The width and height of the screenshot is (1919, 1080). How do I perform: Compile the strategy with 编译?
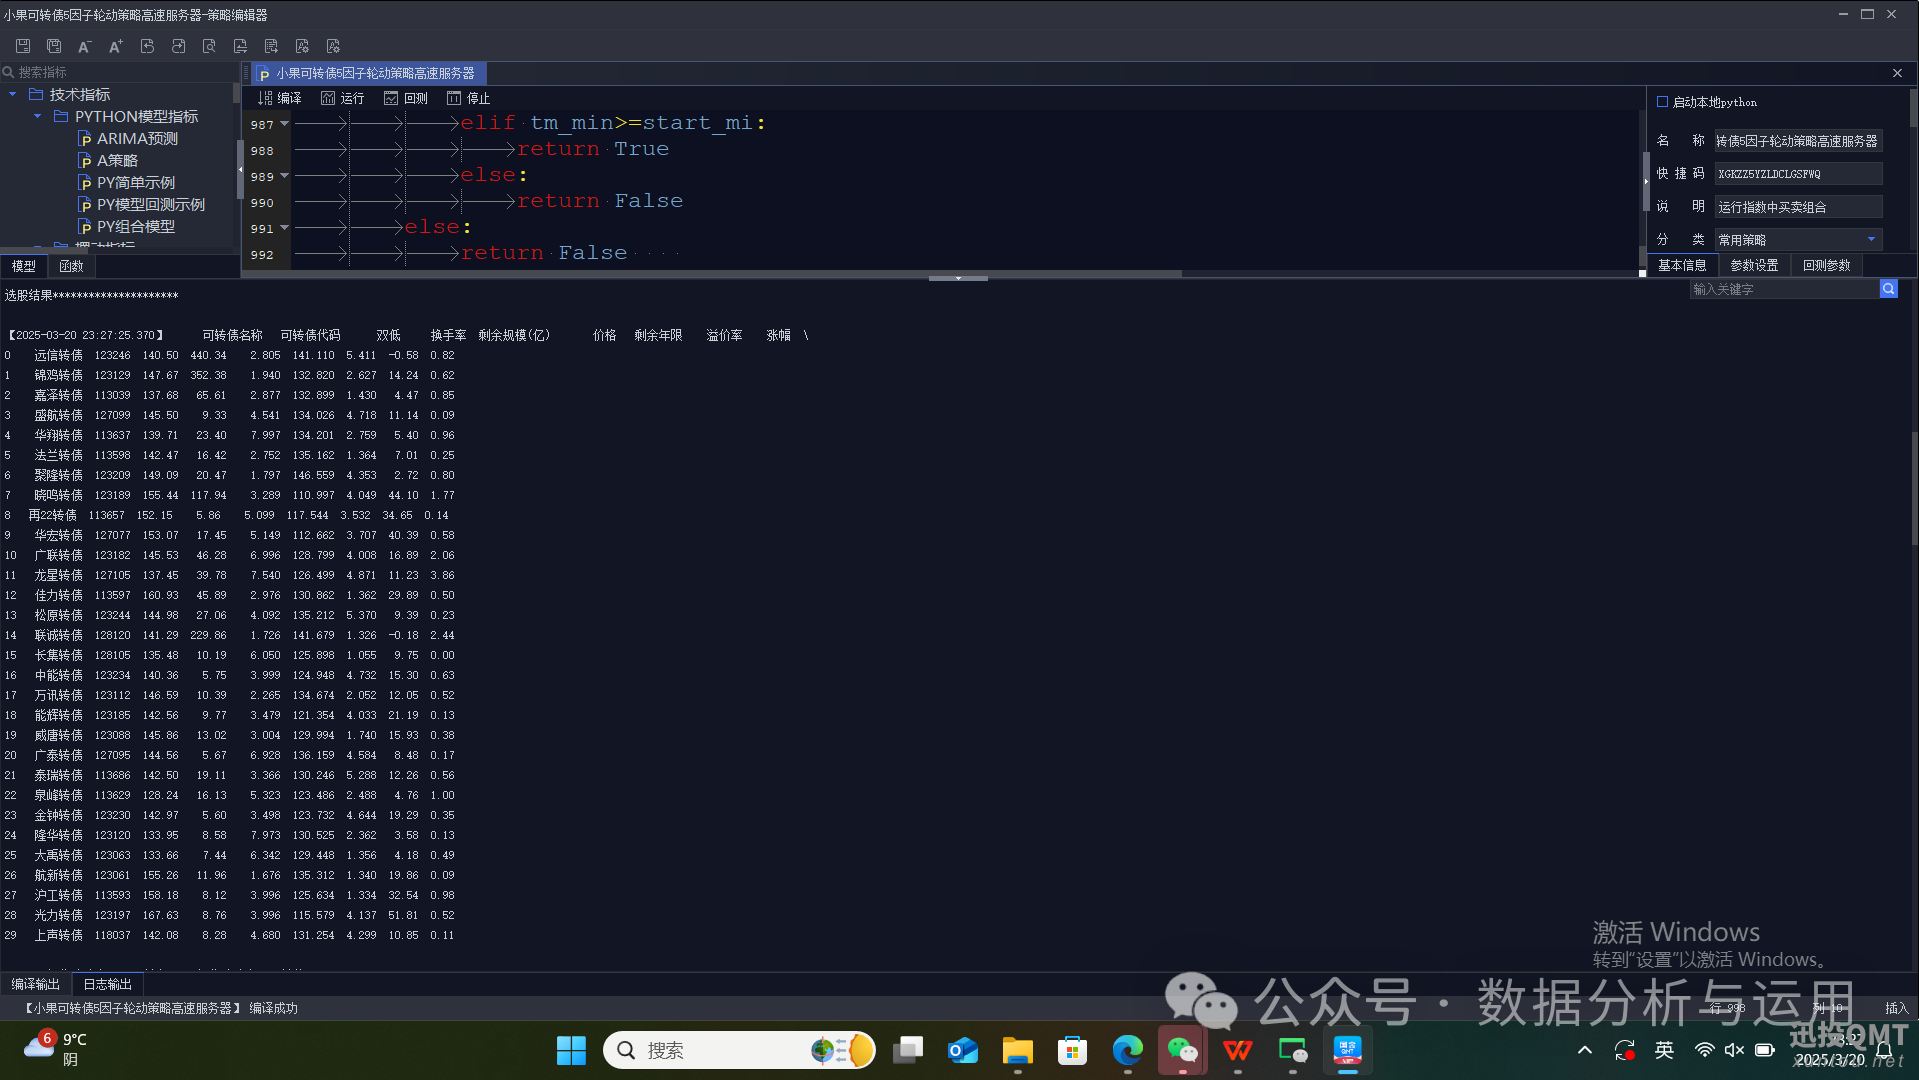[279, 98]
